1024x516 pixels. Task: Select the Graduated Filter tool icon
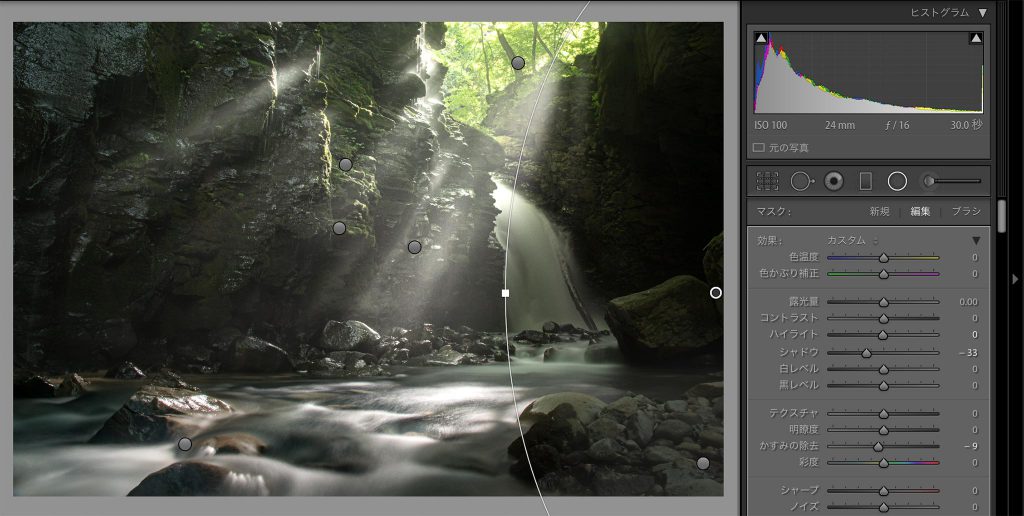[x=865, y=181]
